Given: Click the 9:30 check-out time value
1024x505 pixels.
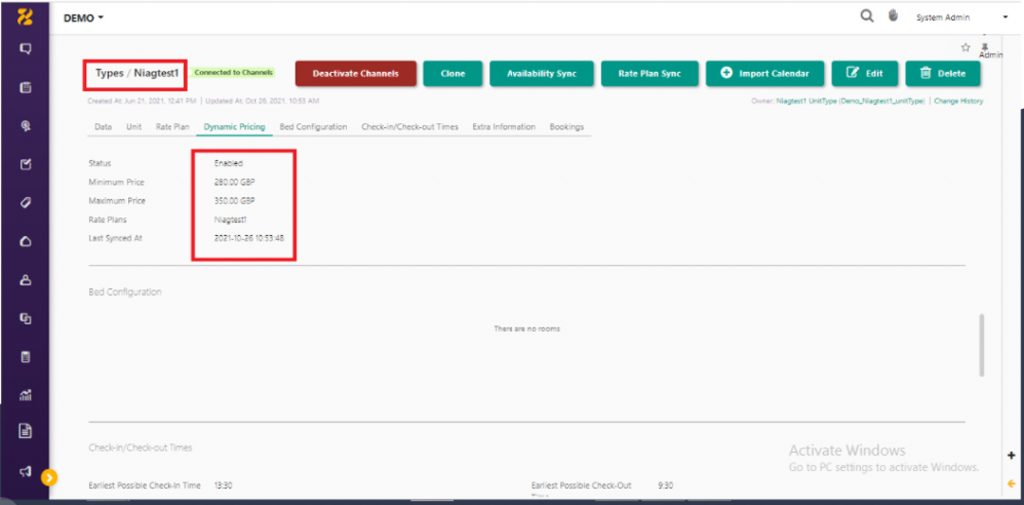Looking at the screenshot, I should tap(665, 485).
